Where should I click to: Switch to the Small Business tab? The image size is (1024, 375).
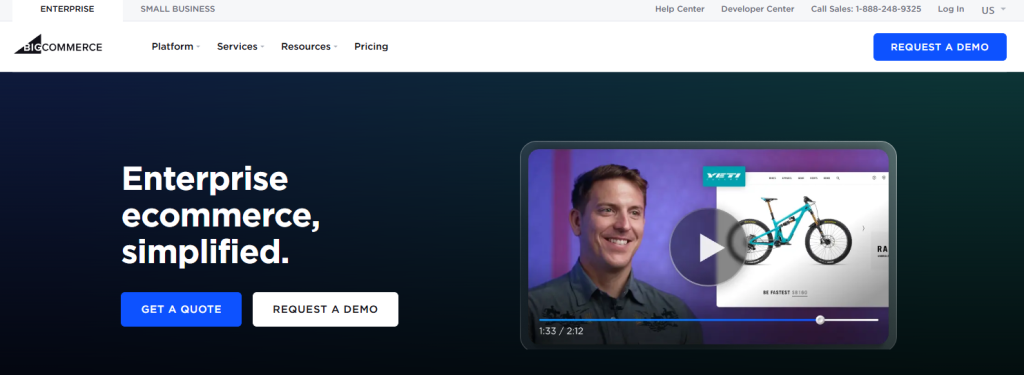pos(178,9)
